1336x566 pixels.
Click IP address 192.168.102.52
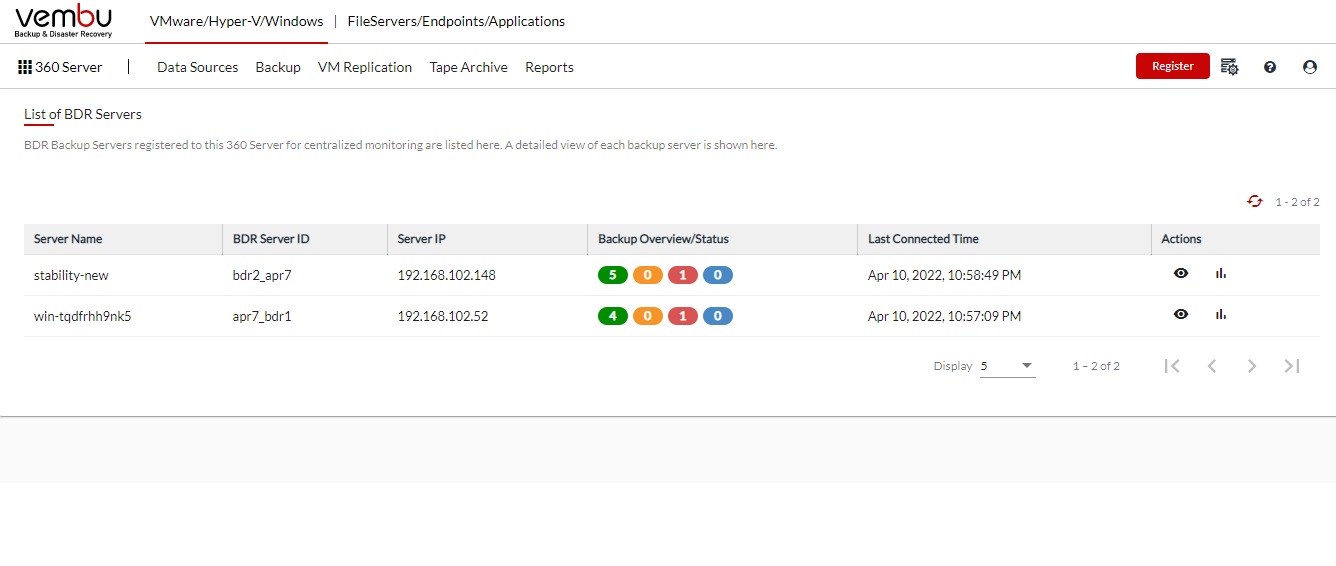click(443, 316)
